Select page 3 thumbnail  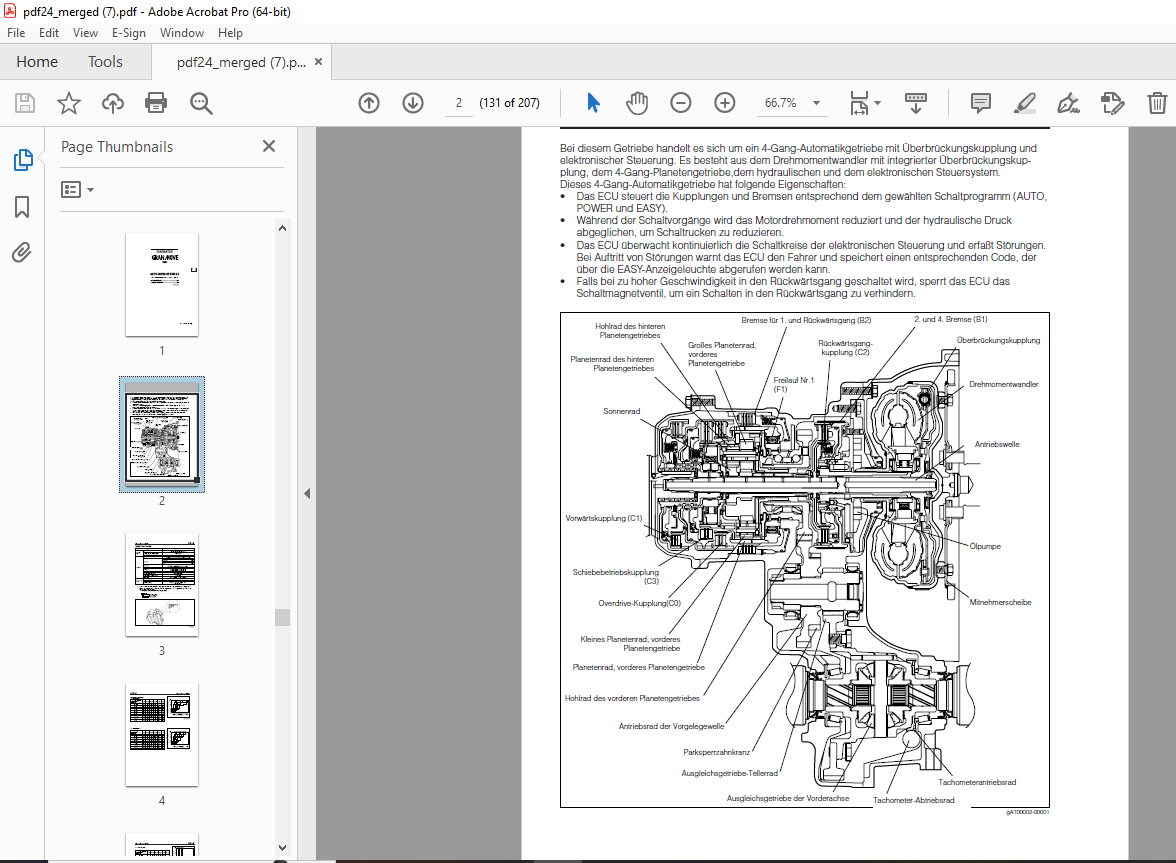(x=162, y=585)
